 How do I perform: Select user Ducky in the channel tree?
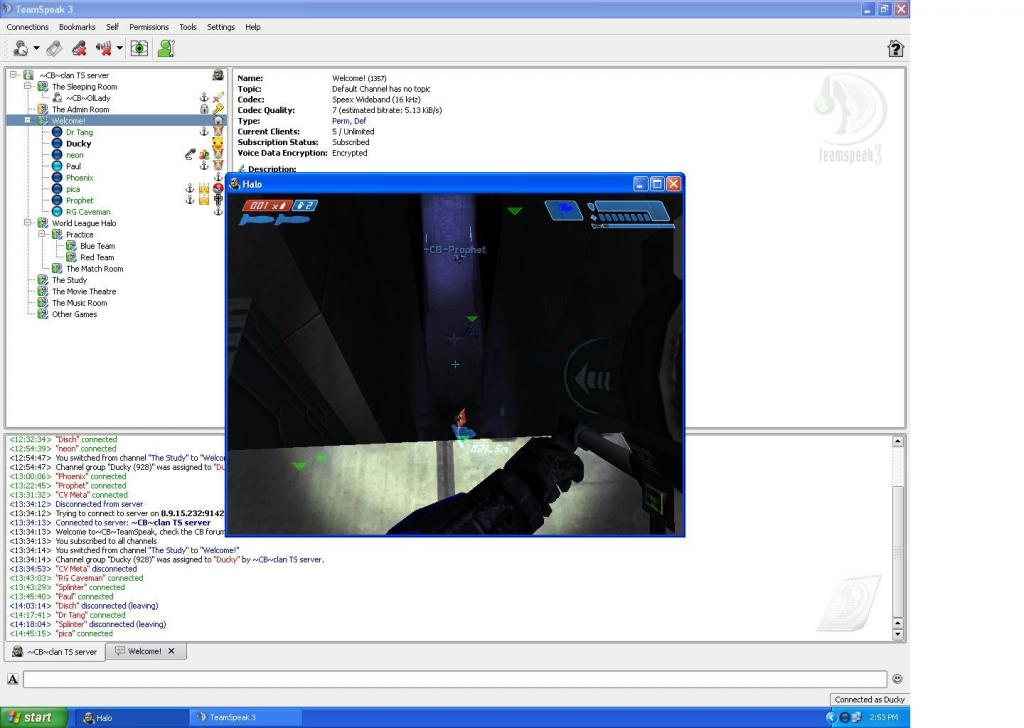coord(78,144)
